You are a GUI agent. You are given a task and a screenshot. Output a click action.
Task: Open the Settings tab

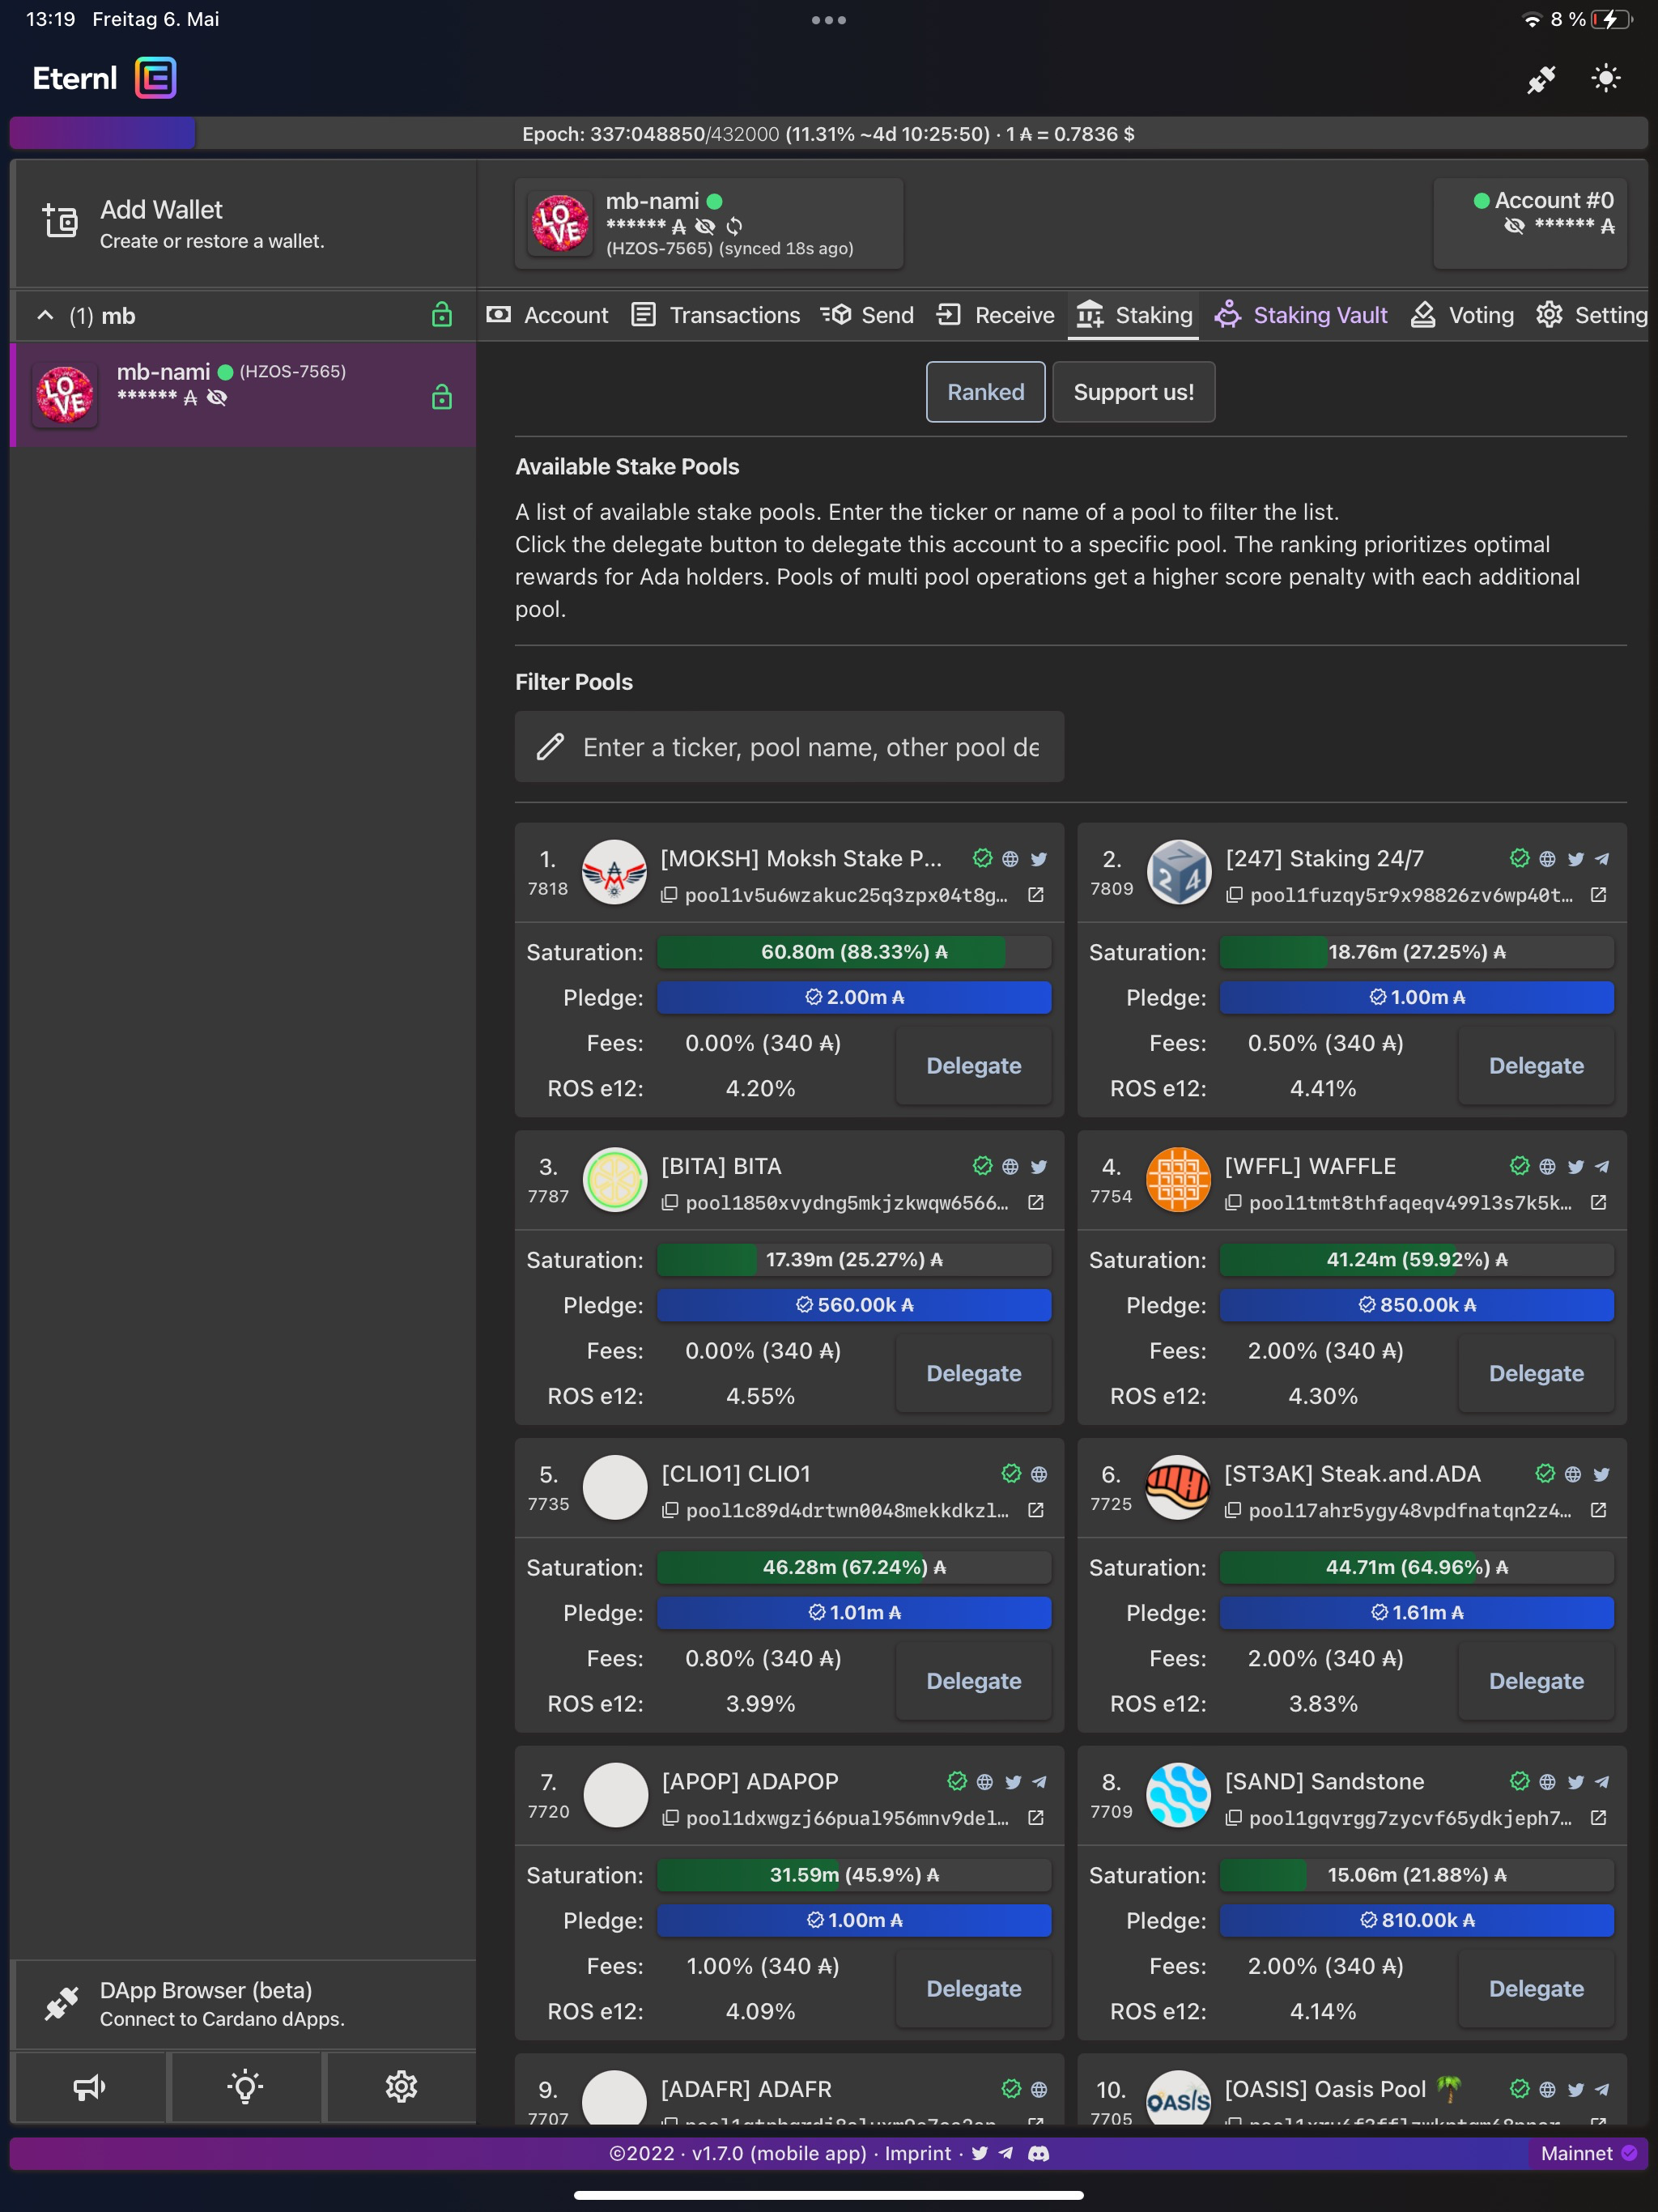coord(1592,315)
